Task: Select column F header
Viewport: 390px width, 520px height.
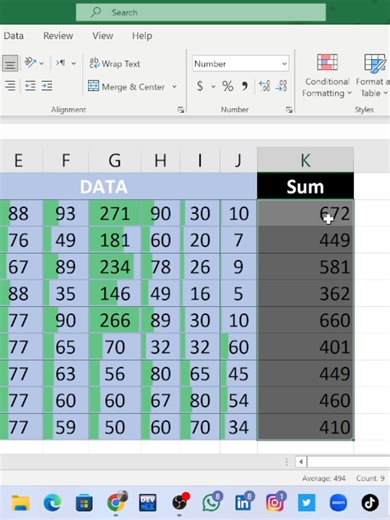Action: pyautogui.click(x=66, y=160)
